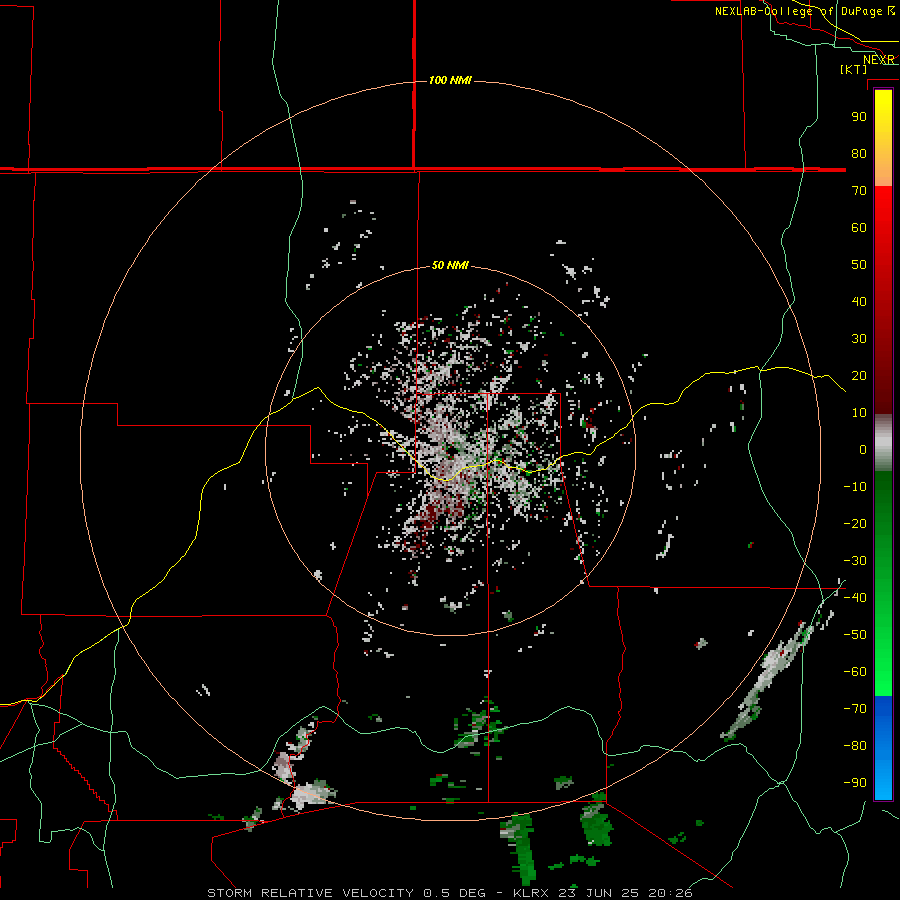This screenshot has width=900, height=900.
Task: Click the -70 value on the velocity scale
Action: [855, 709]
